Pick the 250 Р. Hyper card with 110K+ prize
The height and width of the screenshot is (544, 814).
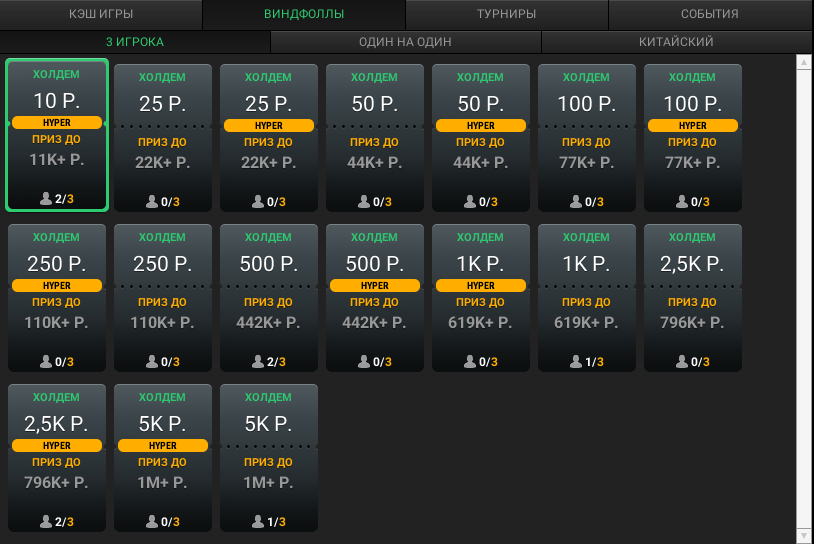(57, 297)
